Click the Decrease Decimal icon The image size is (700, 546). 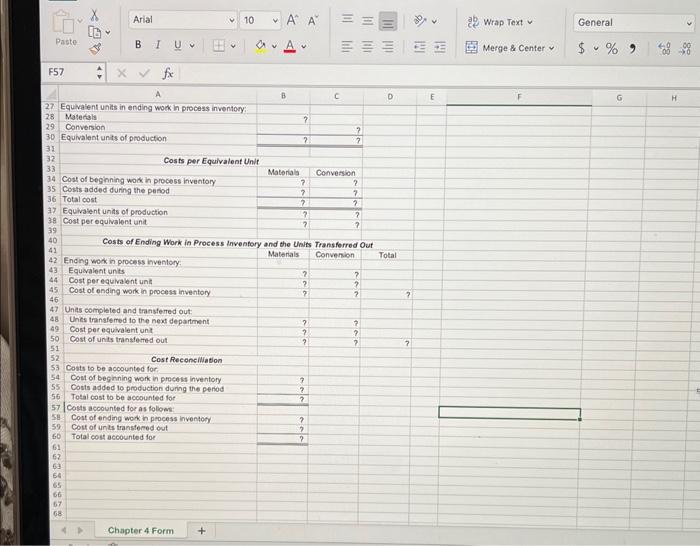point(685,49)
